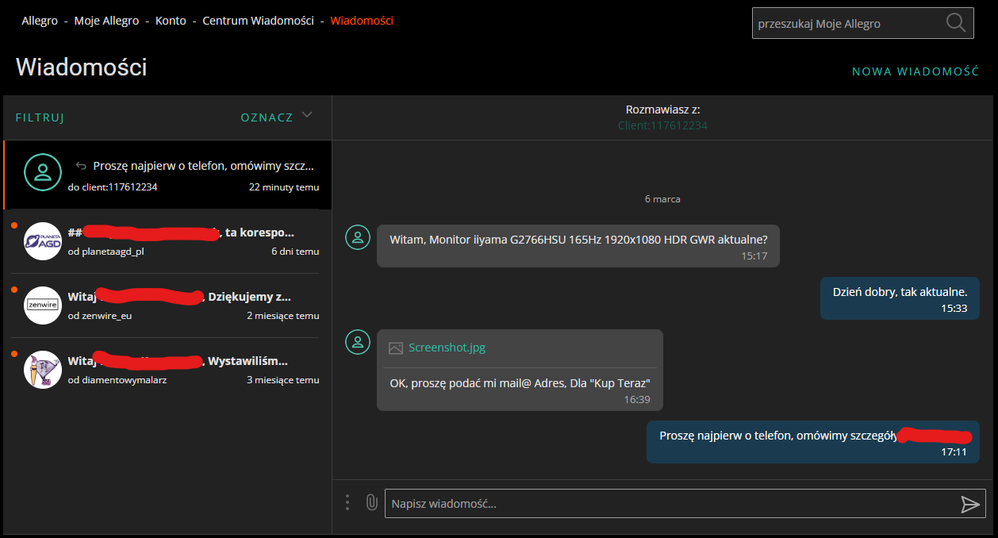Click sender avatar beside monitor iiyama message

tap(358, 237)
